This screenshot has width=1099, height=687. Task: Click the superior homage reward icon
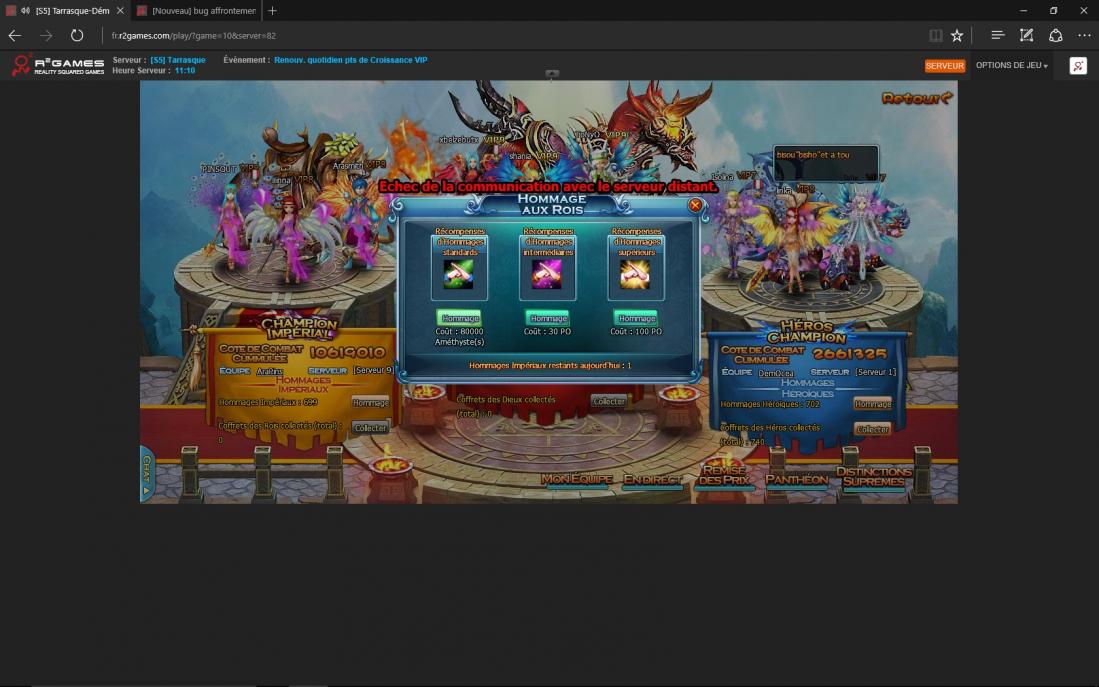(x=635, y=274)
